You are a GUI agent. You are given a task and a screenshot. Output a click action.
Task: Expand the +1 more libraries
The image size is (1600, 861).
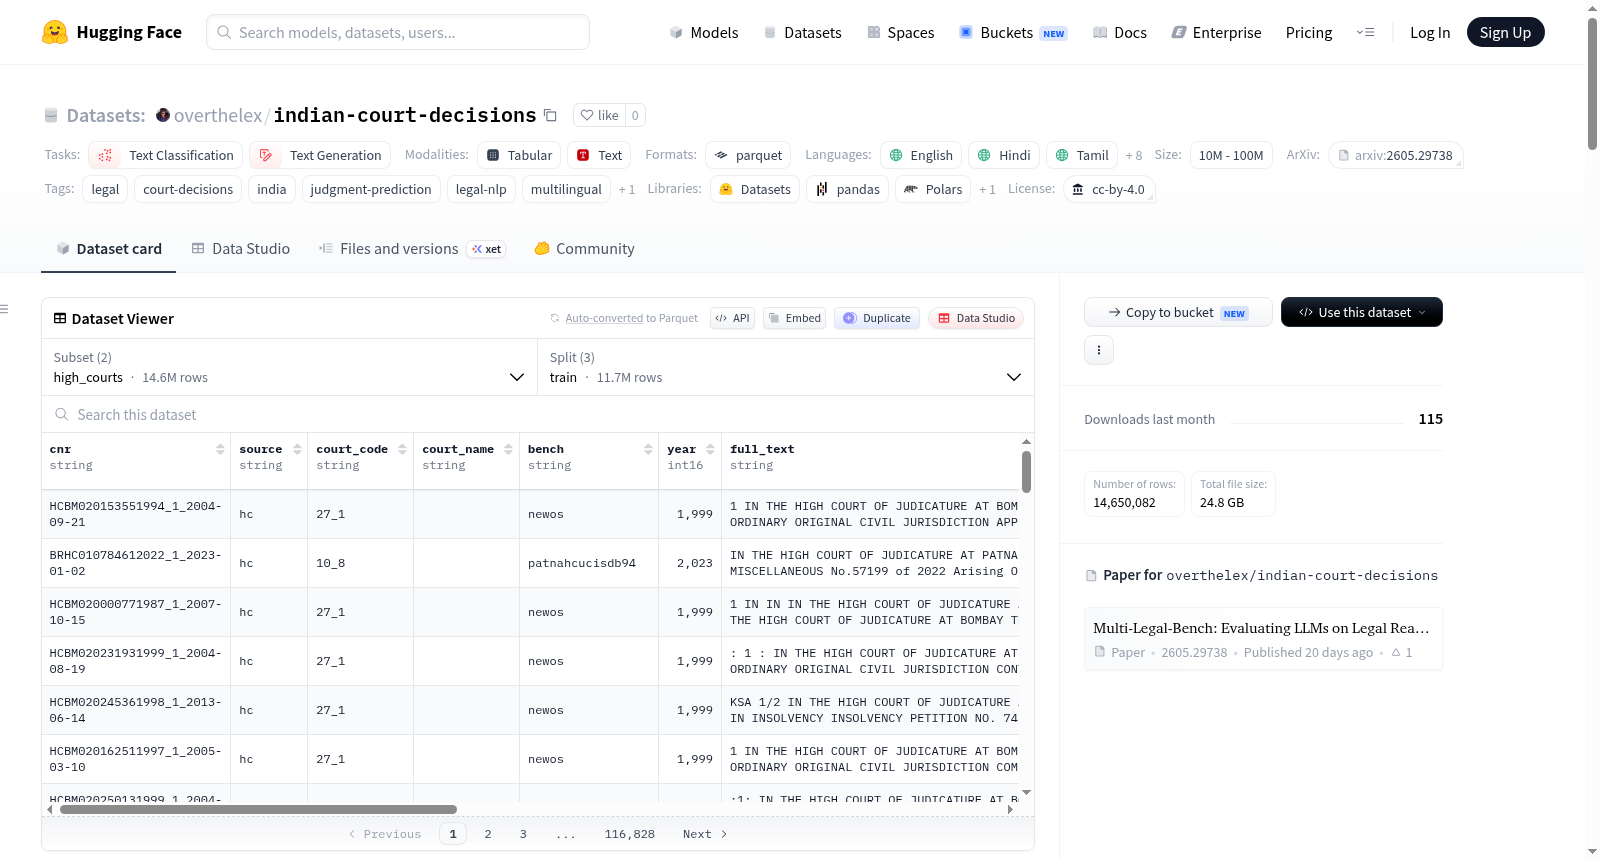[x=988, y=190]
